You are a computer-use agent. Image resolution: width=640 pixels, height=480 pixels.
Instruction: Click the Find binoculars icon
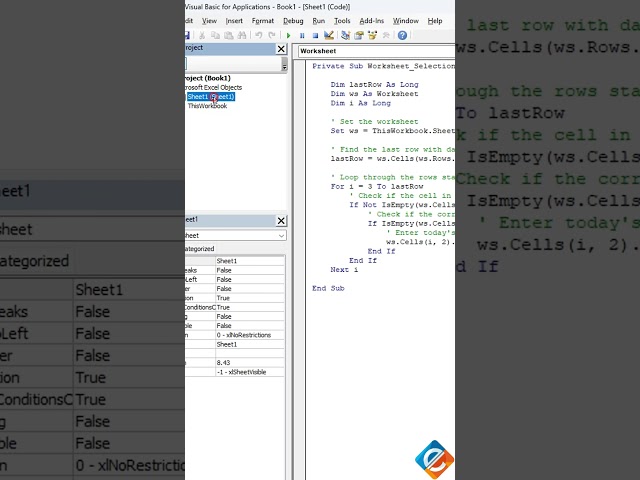click(x=242, y=36)
